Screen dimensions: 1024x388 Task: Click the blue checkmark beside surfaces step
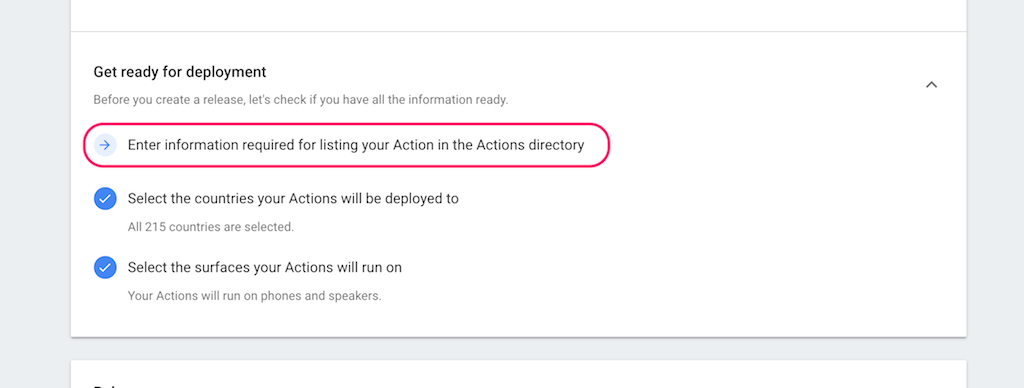click(x=105, y=267)
